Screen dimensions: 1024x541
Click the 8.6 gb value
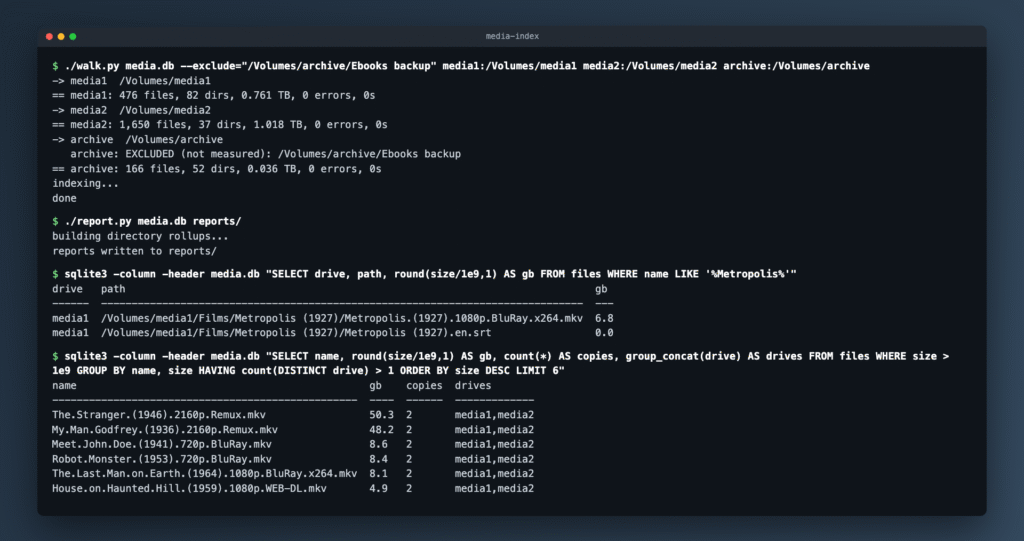point(378,444)
